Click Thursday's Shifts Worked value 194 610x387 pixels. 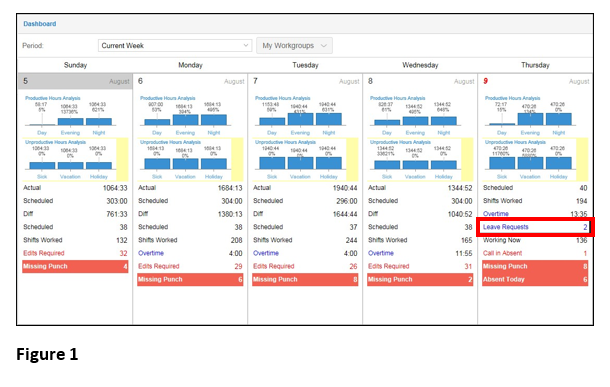pos(582,201)
